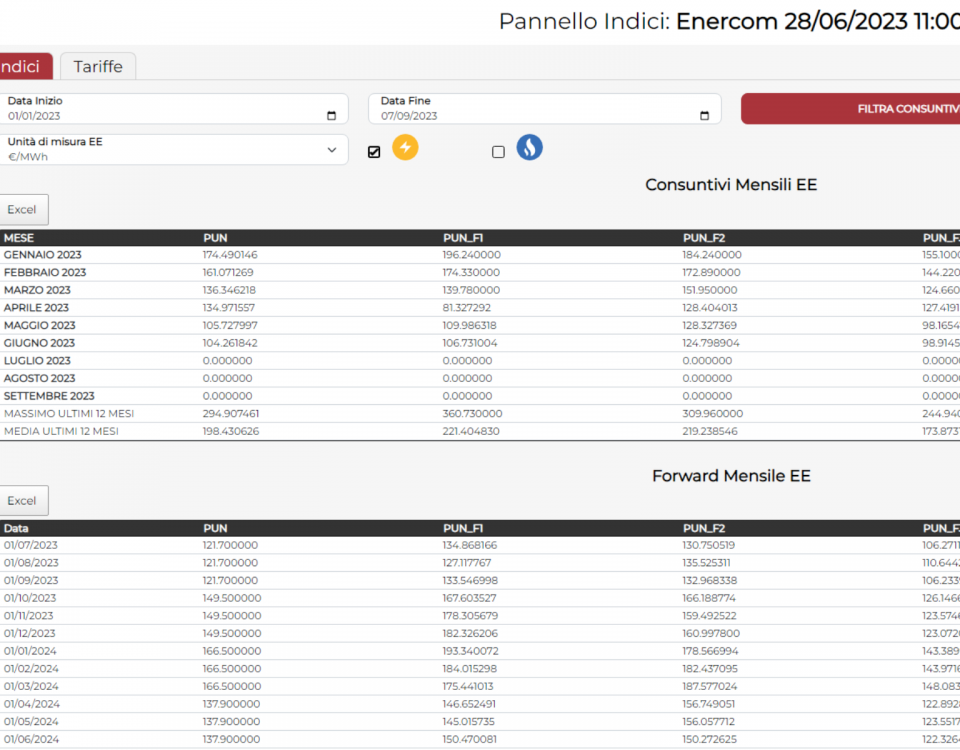Select the Indici tab
The width and height of the screenshot is (960, 750).
point(22,67)
